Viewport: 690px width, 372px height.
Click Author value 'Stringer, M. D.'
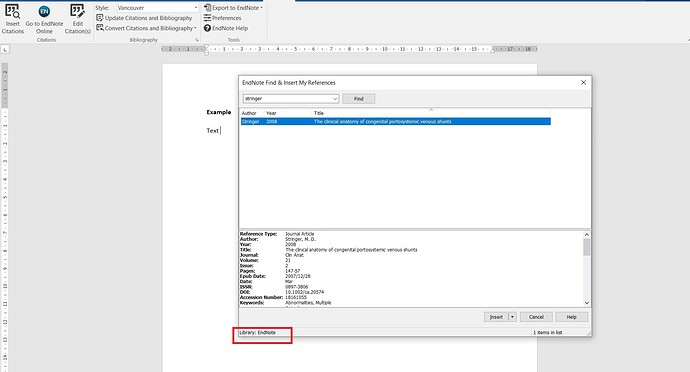coord(301,239)
